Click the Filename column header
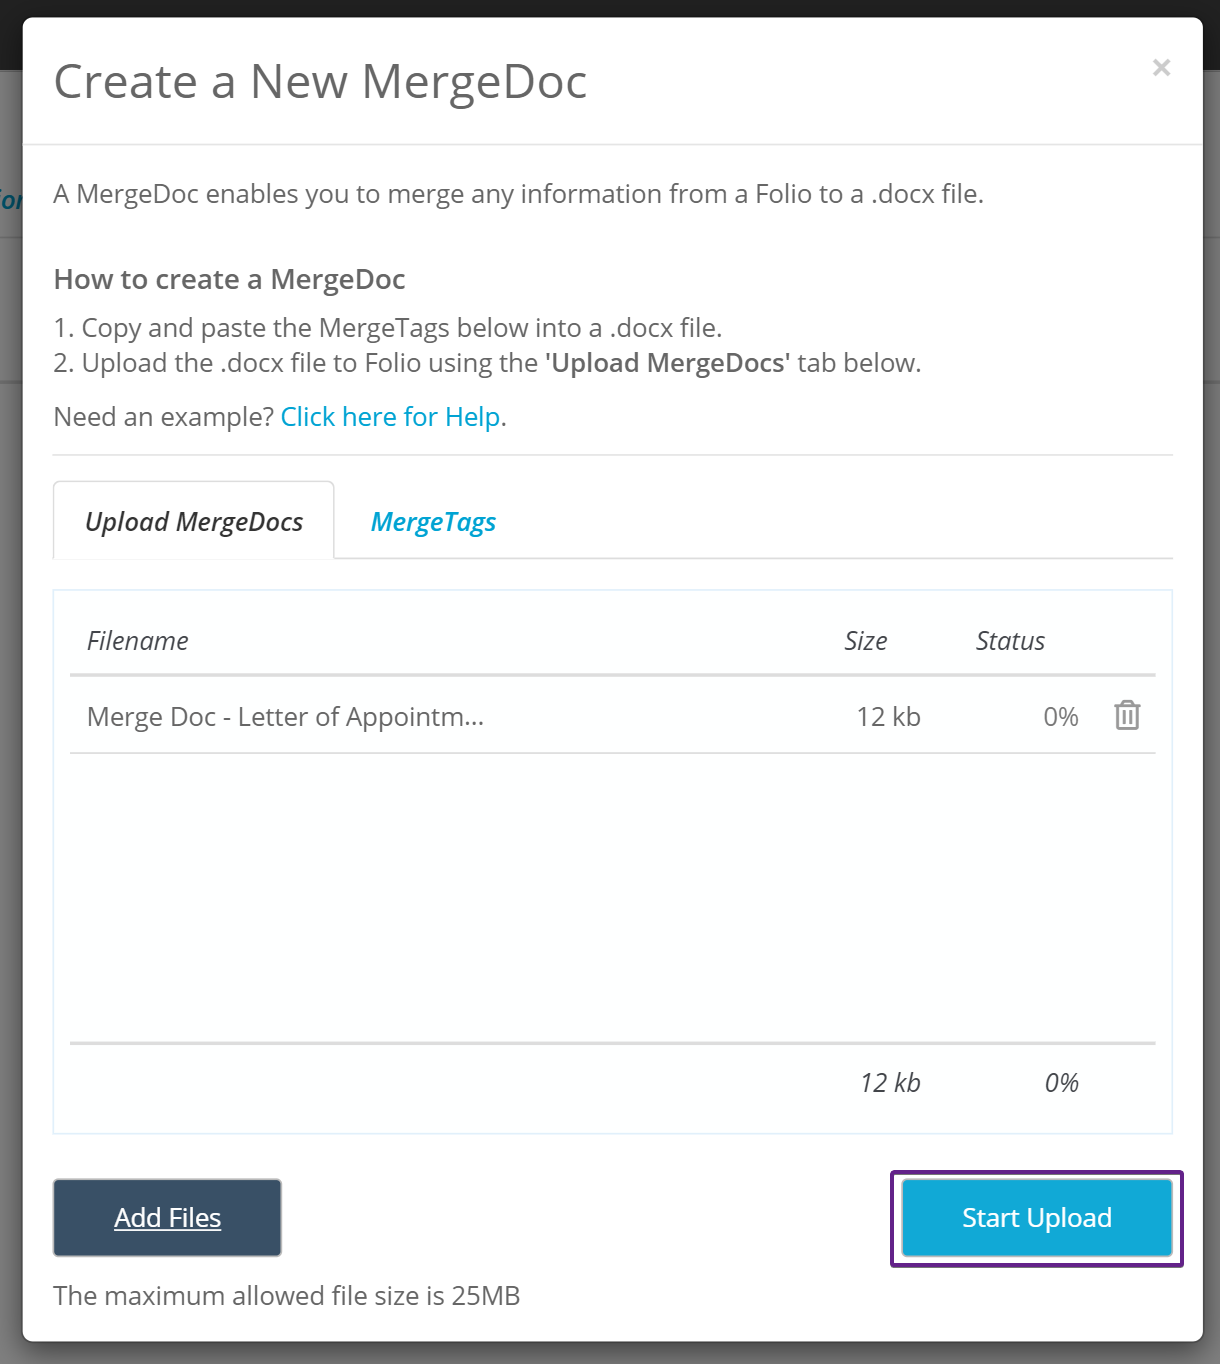 point(138,641)
